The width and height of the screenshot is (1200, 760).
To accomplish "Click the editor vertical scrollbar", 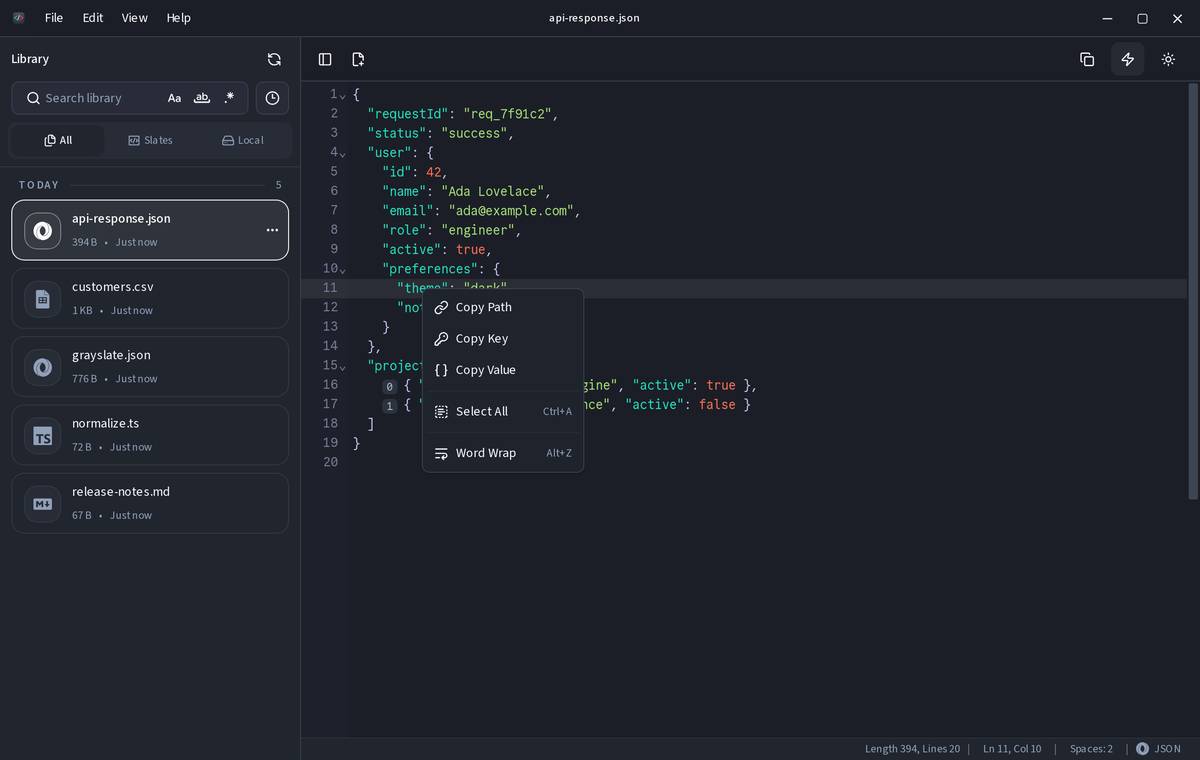I will pyautogui.click(x=1192, y=290).
